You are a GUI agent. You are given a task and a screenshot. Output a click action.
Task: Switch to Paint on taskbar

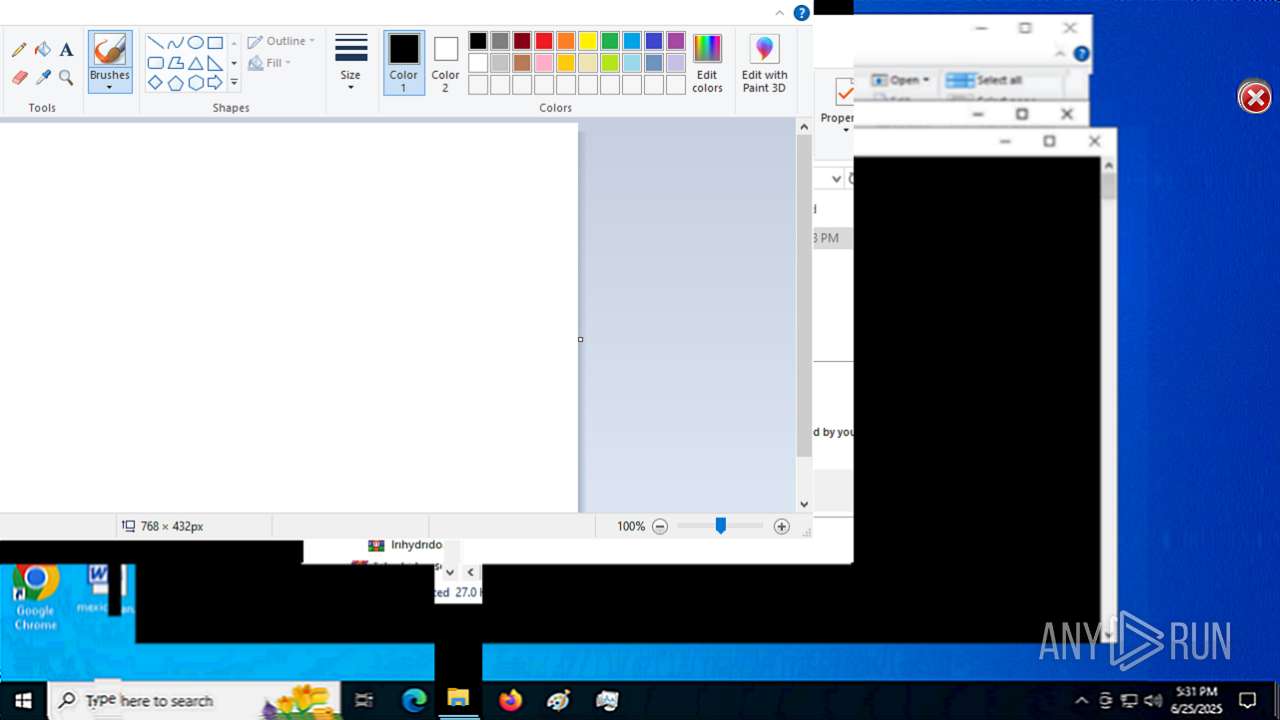pyautogui.click(x=559, y=701)
